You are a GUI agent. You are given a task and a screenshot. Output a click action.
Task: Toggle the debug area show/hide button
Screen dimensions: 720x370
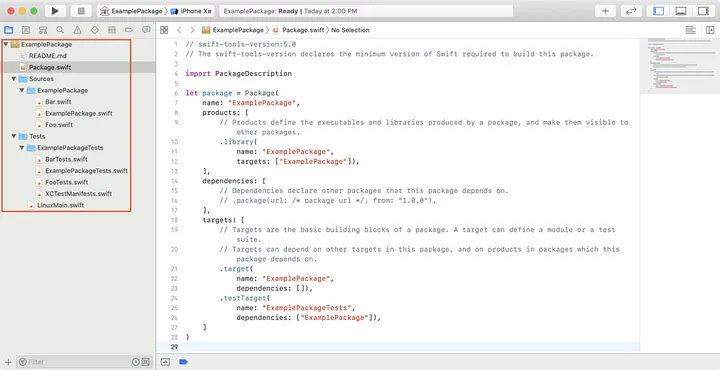[165, 362]
